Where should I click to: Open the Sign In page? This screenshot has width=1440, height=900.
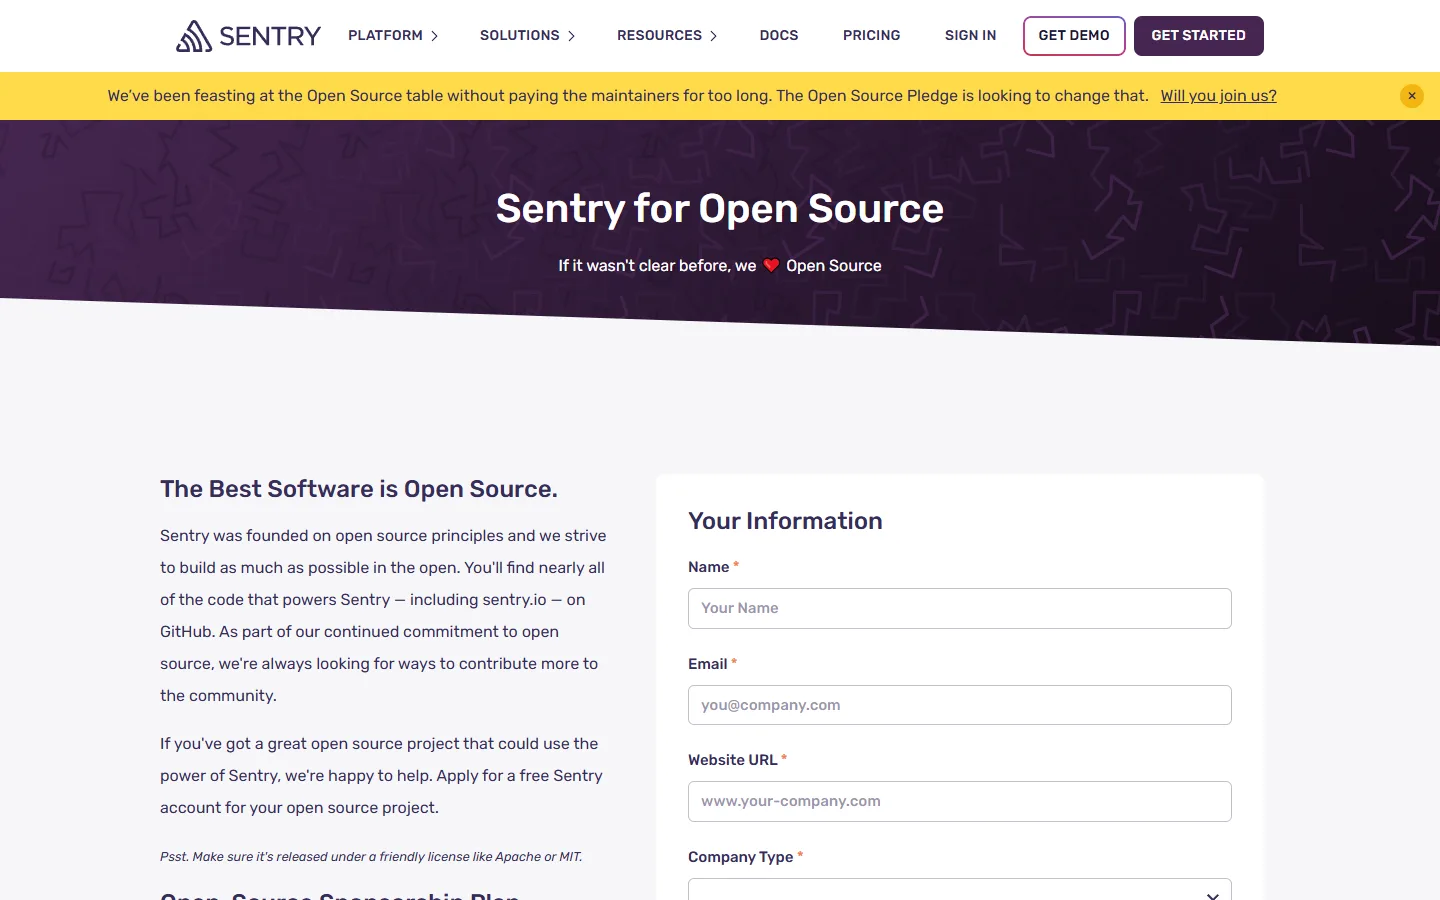(971, 36)
